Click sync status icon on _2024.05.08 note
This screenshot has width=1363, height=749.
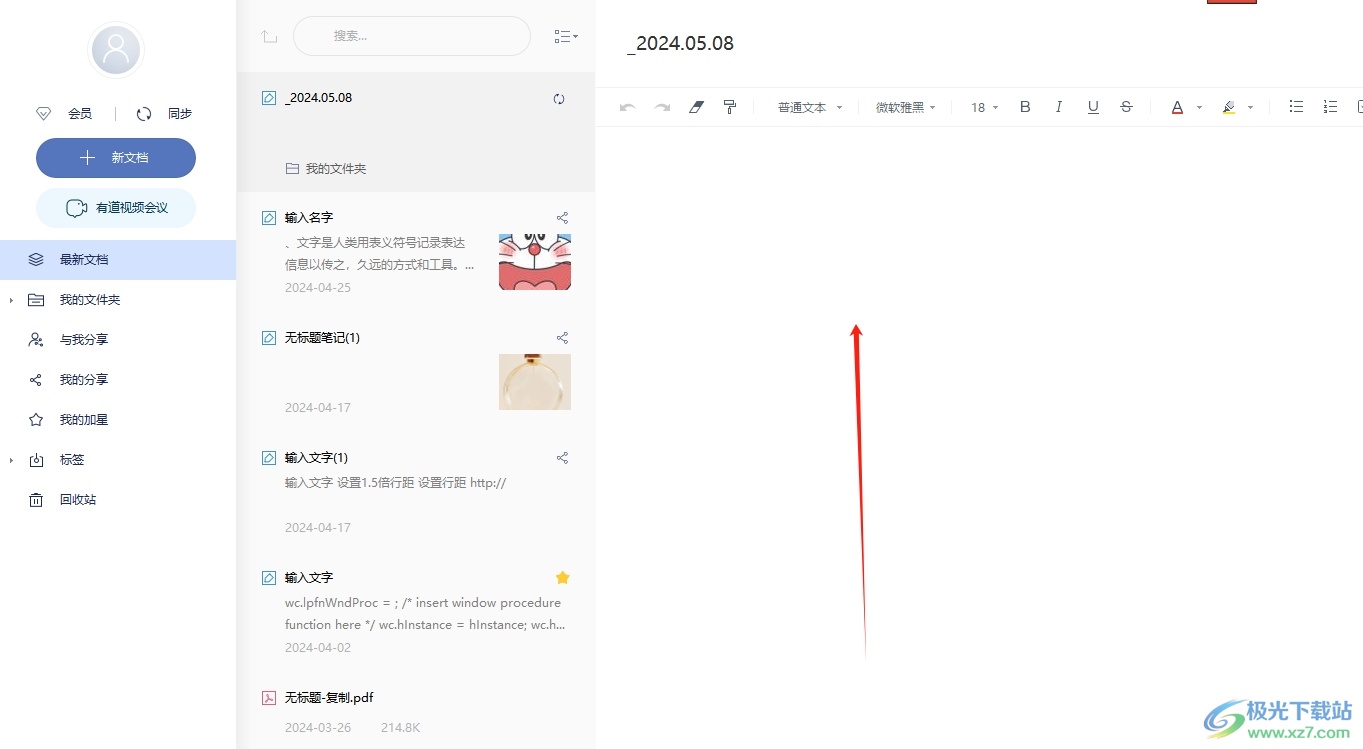559,98
